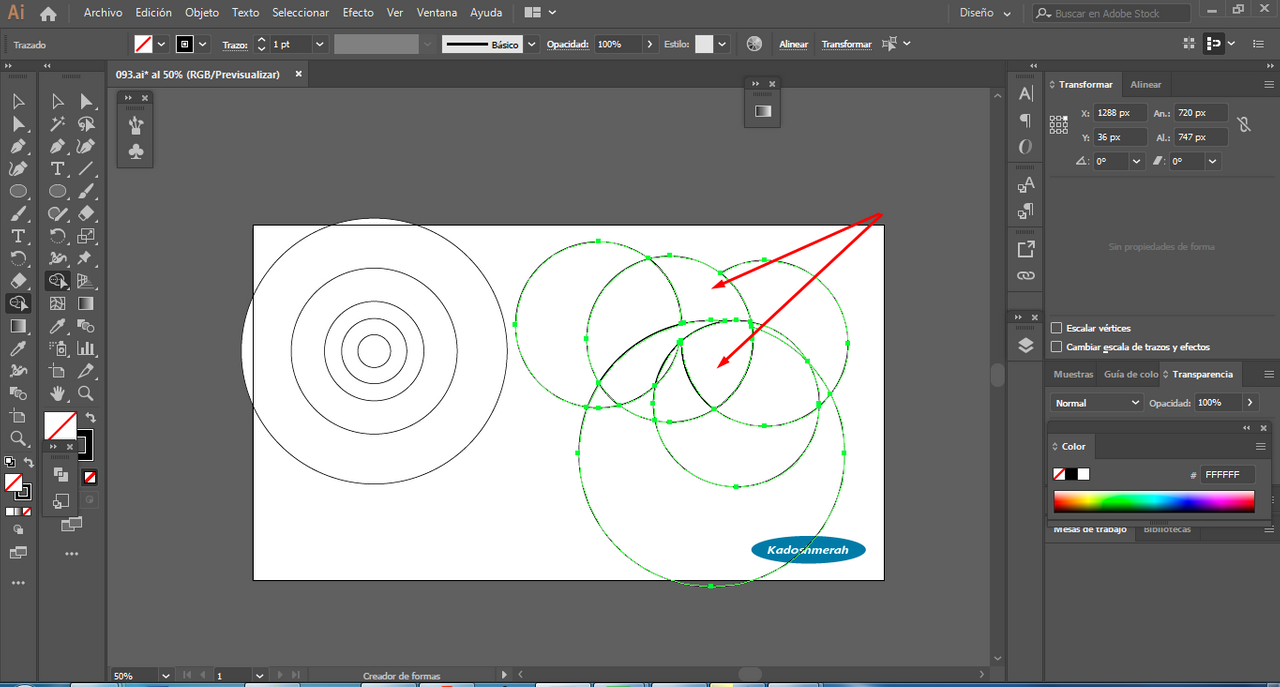The height and width of the screenshot is (687, 1280).
Task: Open the Gradient panel icon in small floating dock
Action: point(763,111)
